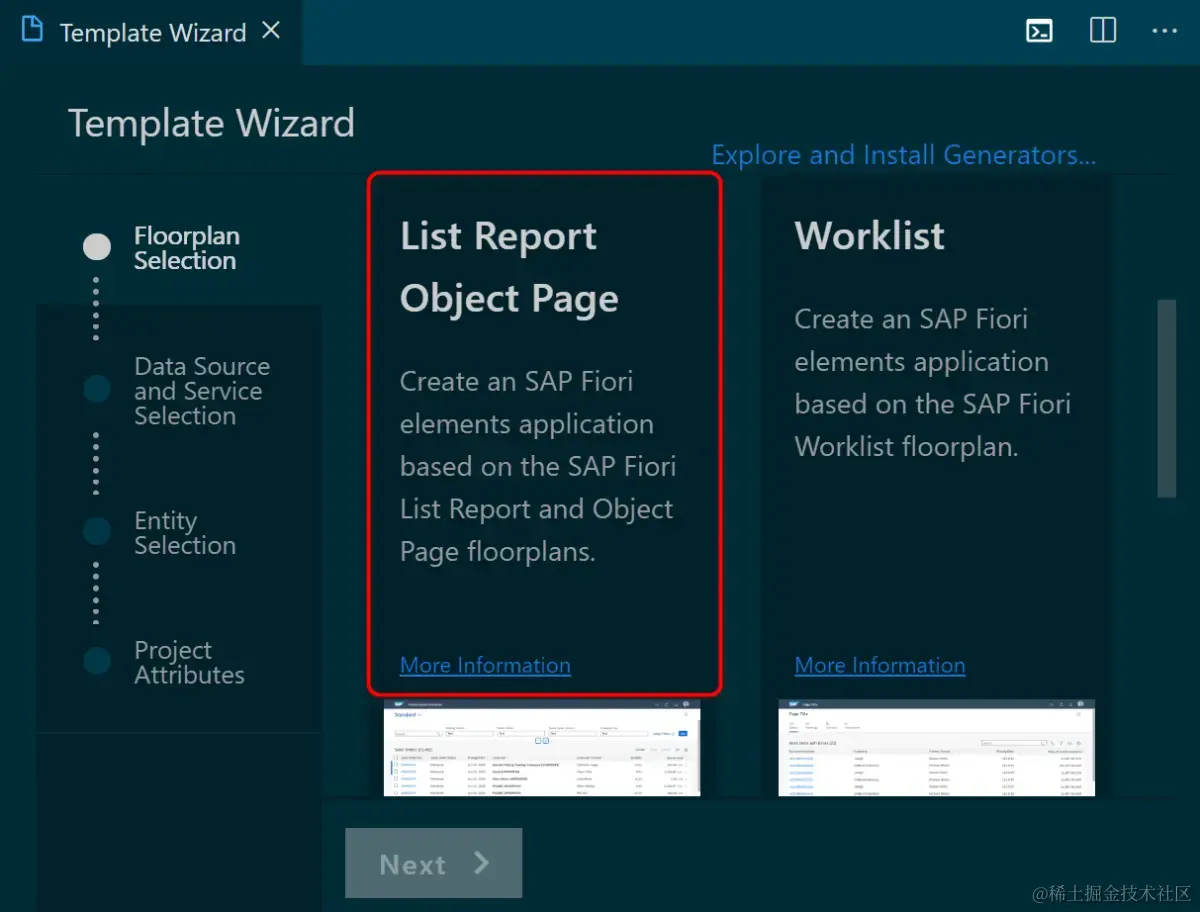This screenshot has height=912, width=1200.
Task: Open the more actions ellipsis menu
Action: click(1165, 31)
